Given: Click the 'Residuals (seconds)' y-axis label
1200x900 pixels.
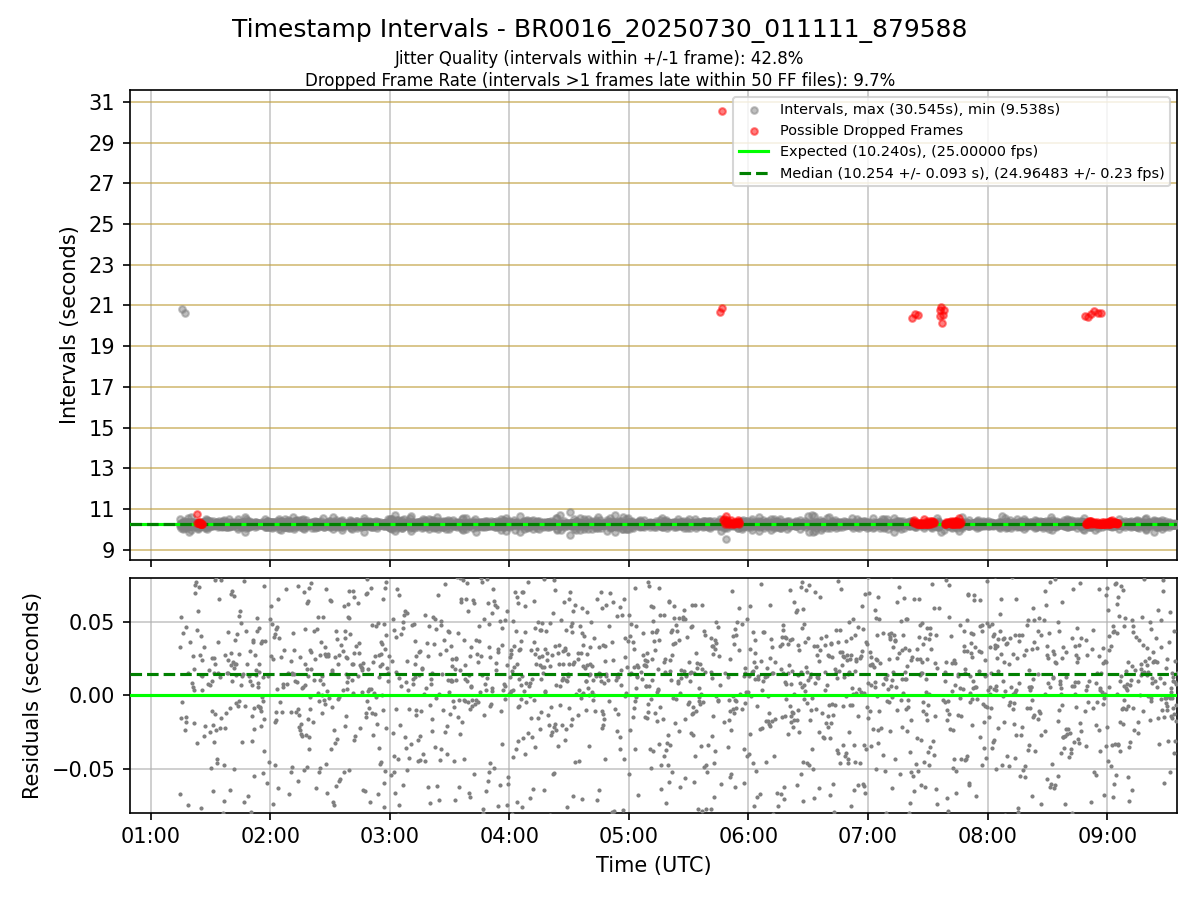Looking at the screenshot, I should pos(31,696).
